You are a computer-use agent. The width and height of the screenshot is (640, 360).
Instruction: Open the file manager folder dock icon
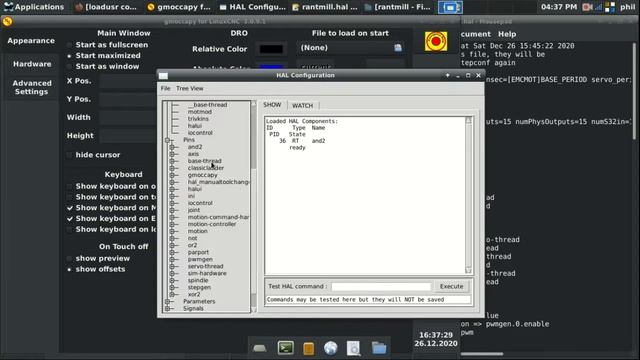[379, 348]
